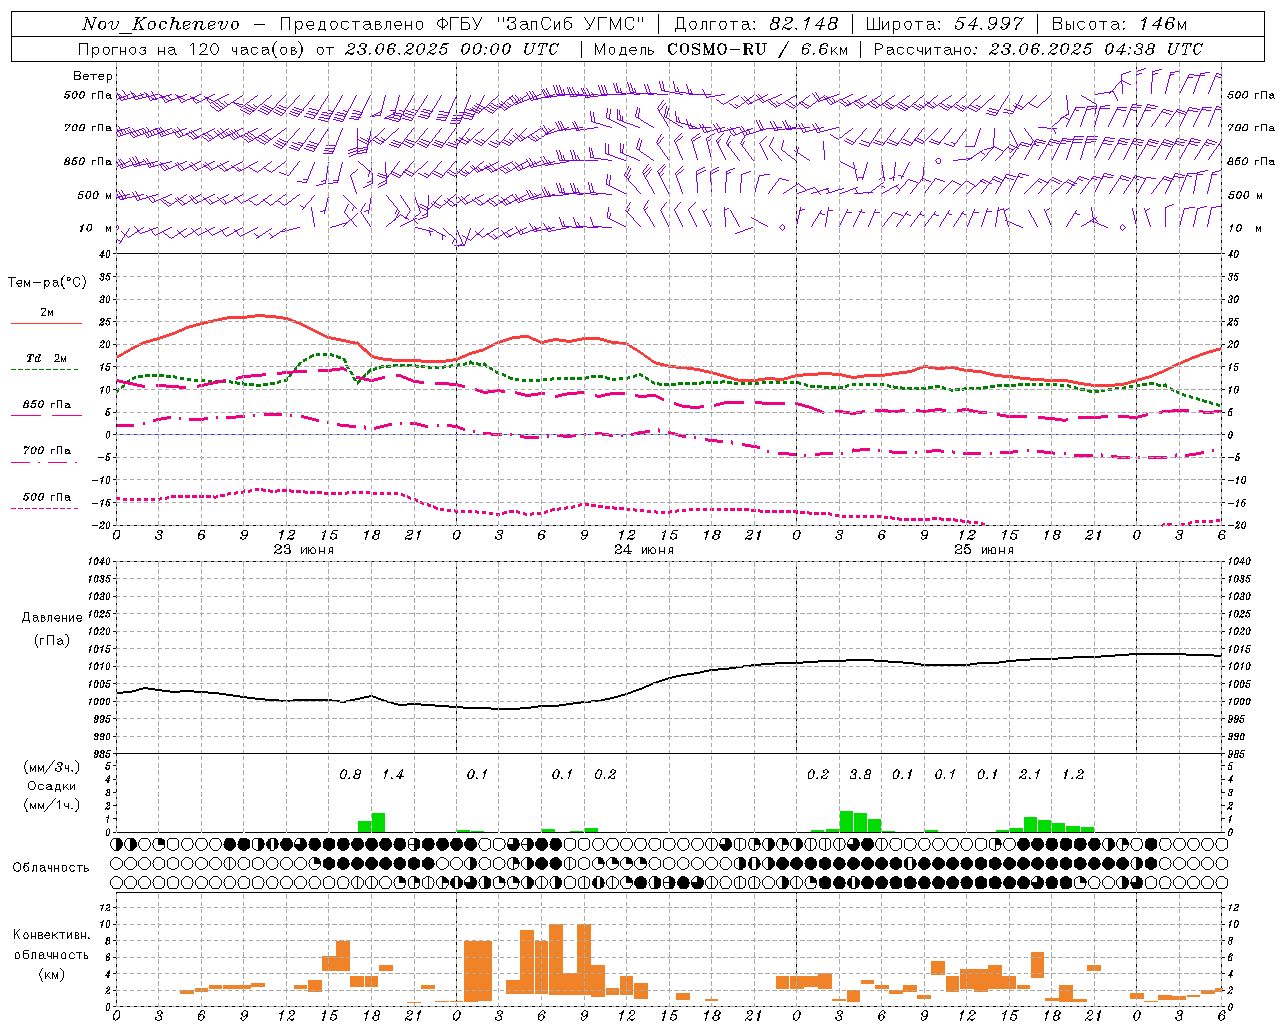
Task: Click the Тем-ра(°C) axis title
Action: [47, 283]
